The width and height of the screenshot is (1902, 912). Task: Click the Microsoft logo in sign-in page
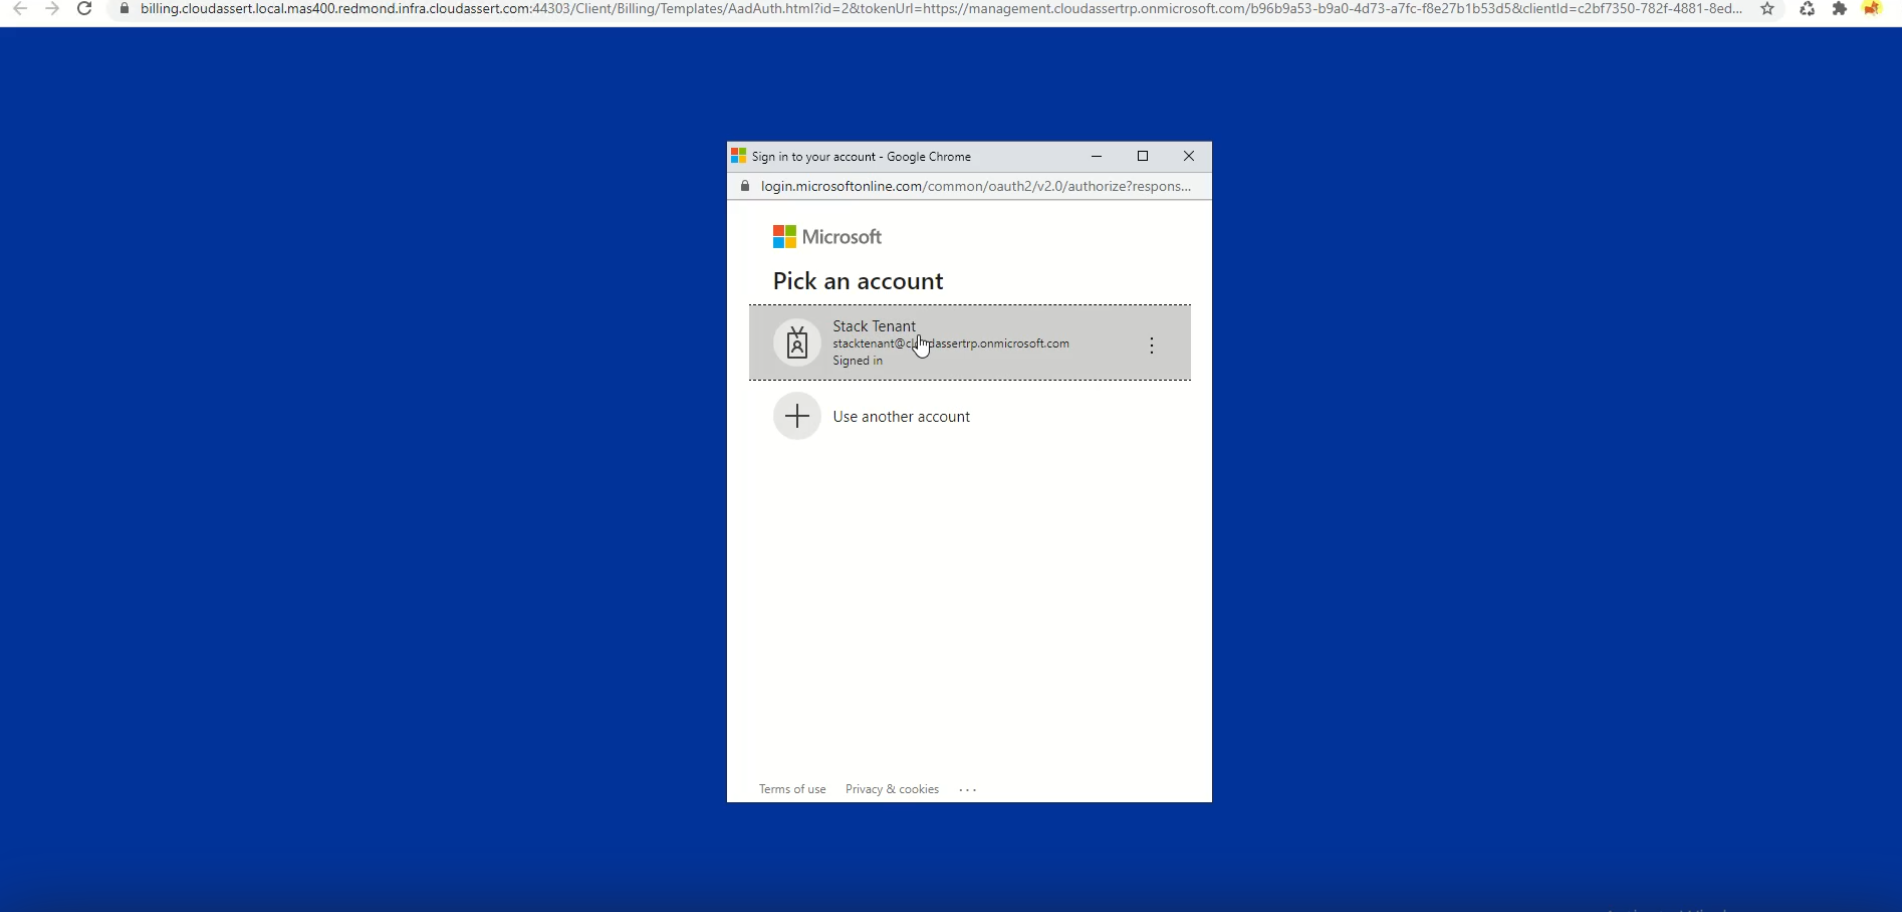tap(827, 237)
